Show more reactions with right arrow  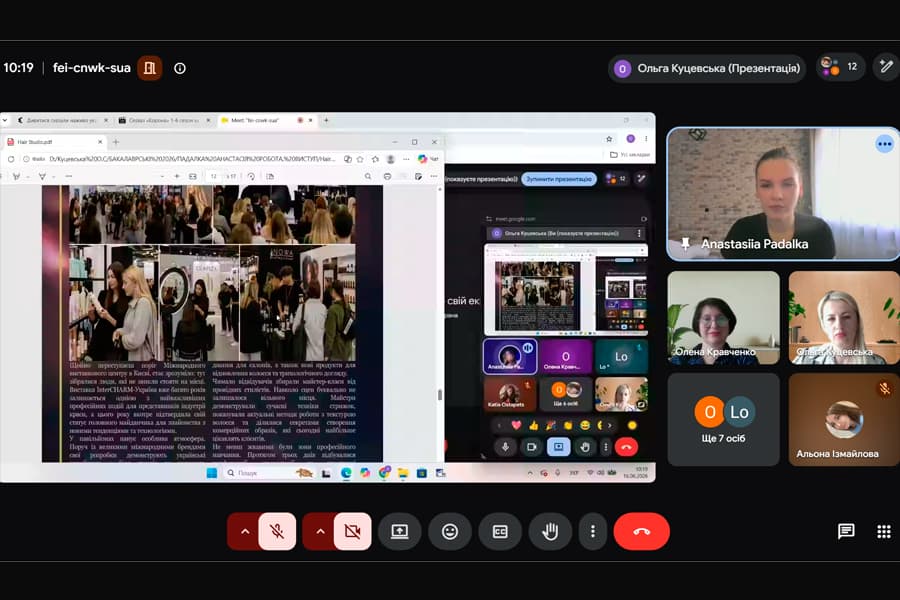point(610,425)
